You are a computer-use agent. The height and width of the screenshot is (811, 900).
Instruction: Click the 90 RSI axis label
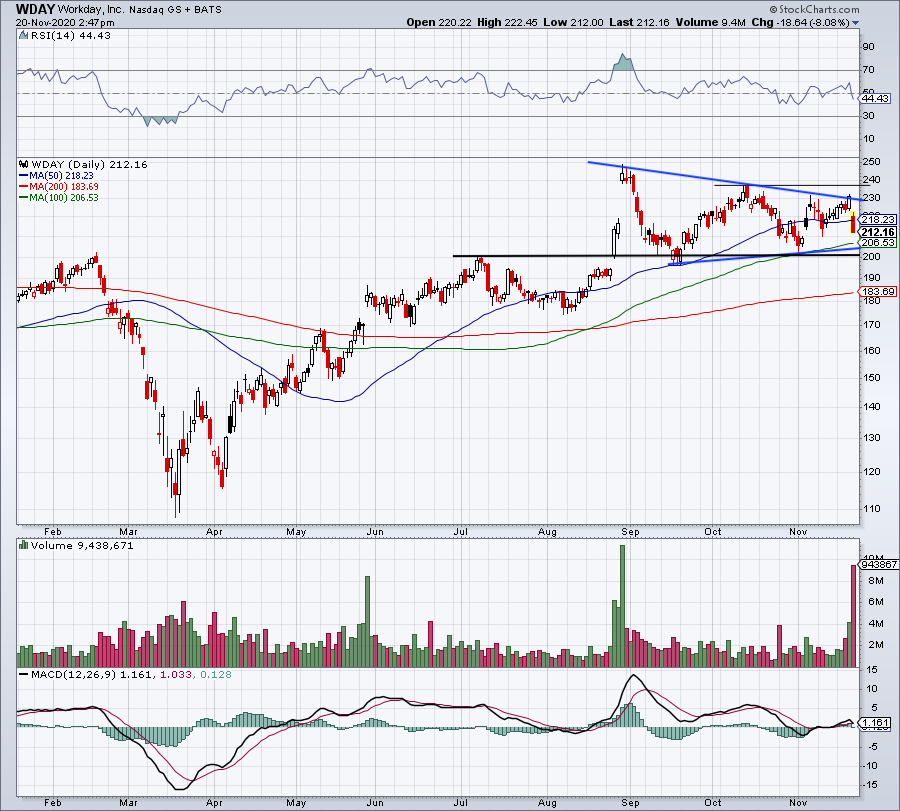tap(868, 47)
